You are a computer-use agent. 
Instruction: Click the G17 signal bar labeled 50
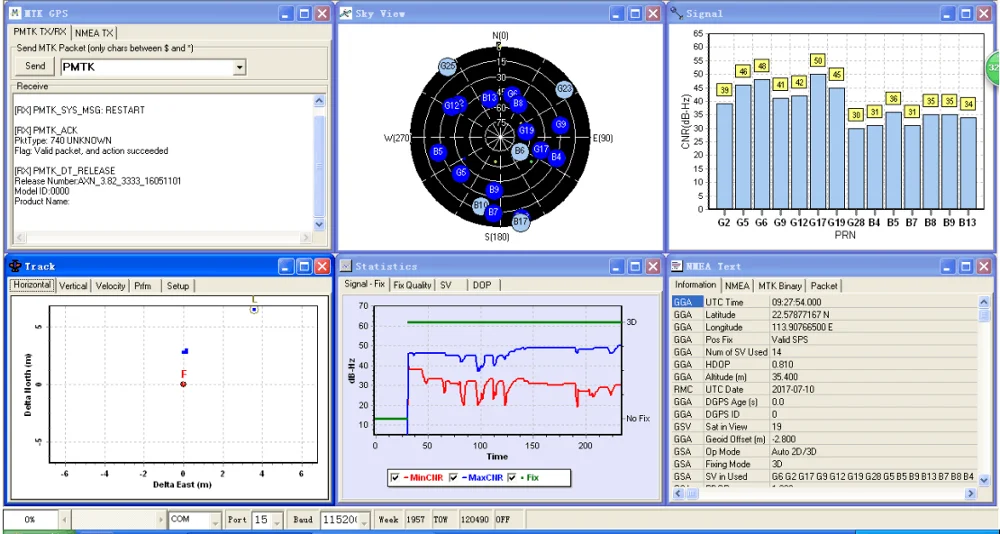pyautogui.click(x=818, y=142)
